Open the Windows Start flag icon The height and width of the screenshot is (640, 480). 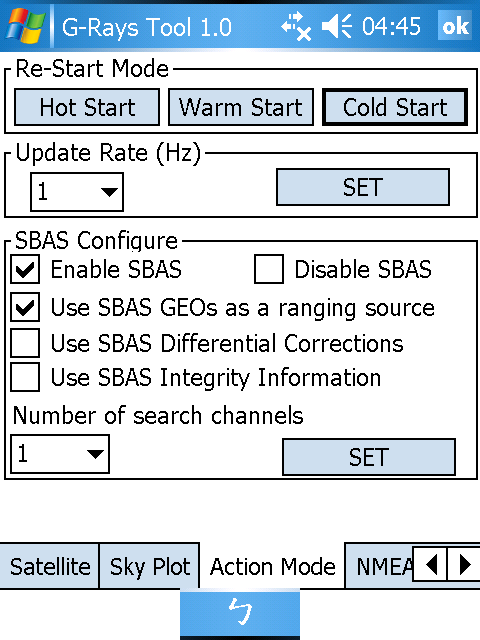25,26
